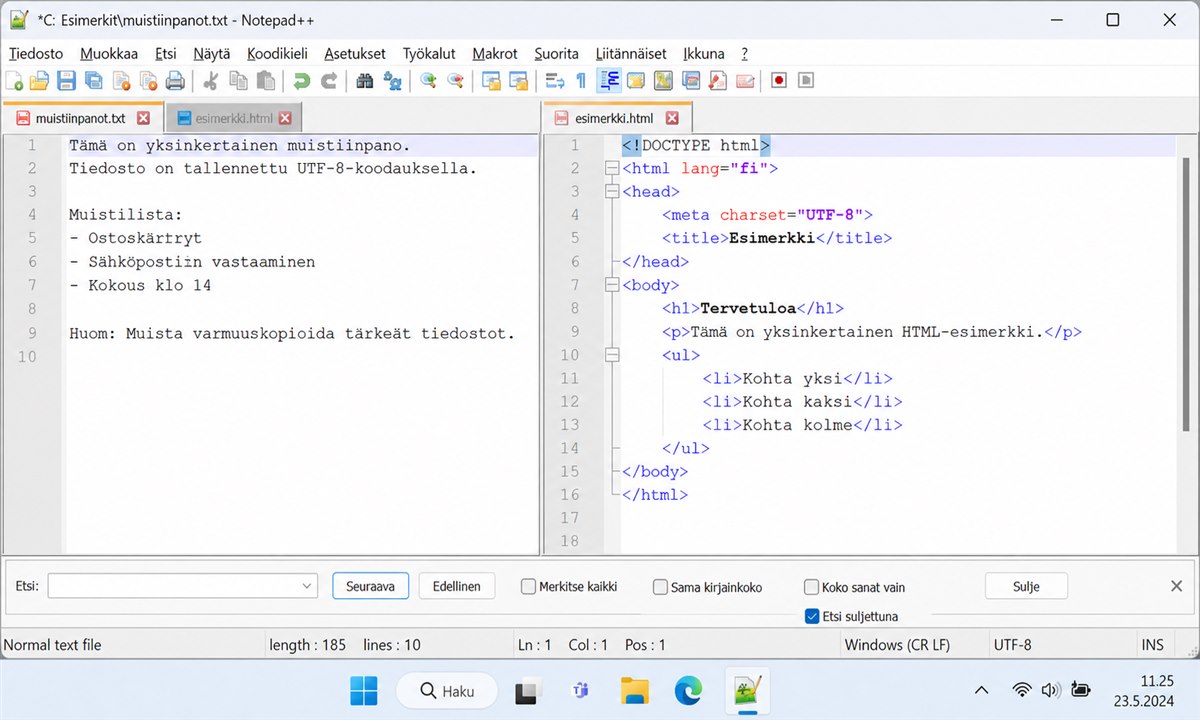Toggle word wrap in the toolbar
The width and height of the screenshot is (1200, 720).
(554, 81)
